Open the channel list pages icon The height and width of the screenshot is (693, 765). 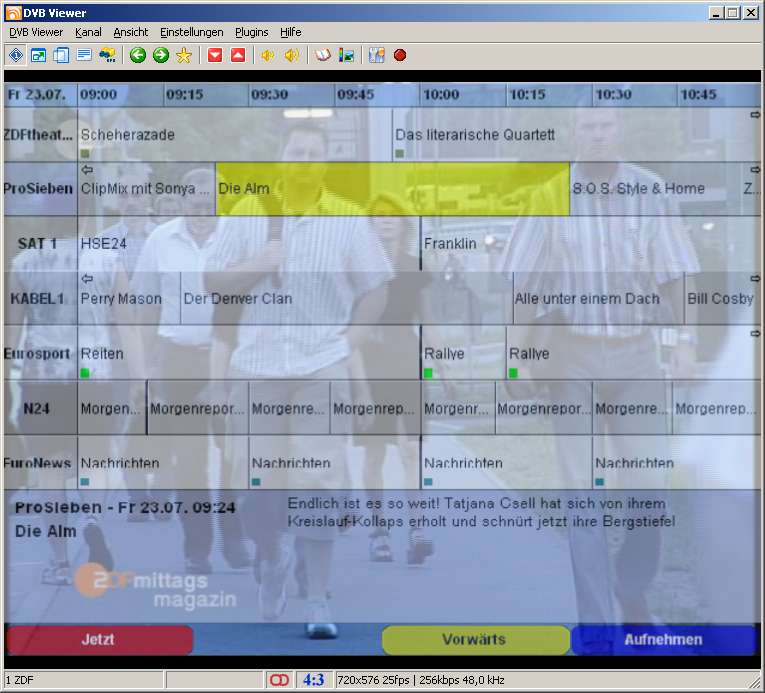[x=61, y=55]
